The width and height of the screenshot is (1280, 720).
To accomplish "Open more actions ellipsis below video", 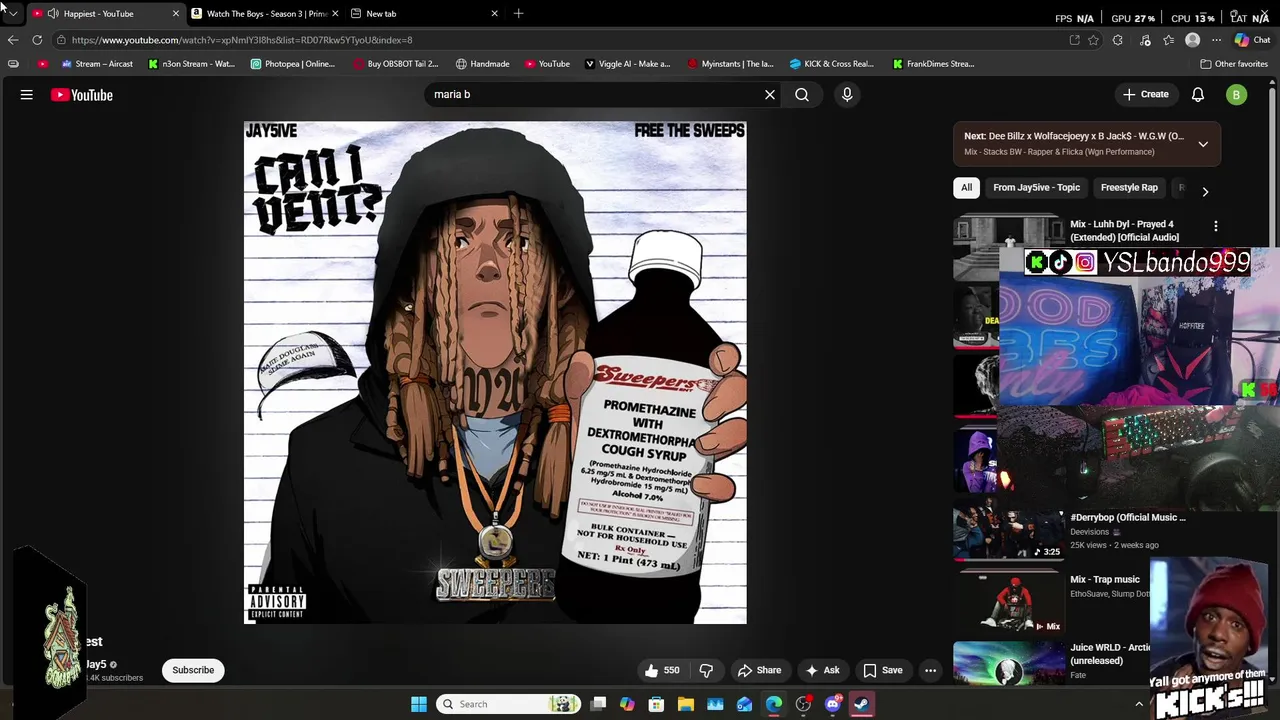I will click(931, 670).
